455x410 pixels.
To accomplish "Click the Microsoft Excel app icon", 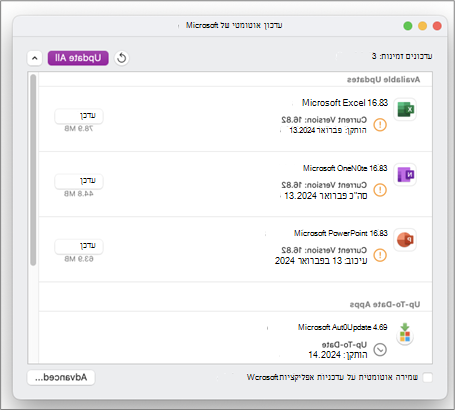I will tap(405, 109).
